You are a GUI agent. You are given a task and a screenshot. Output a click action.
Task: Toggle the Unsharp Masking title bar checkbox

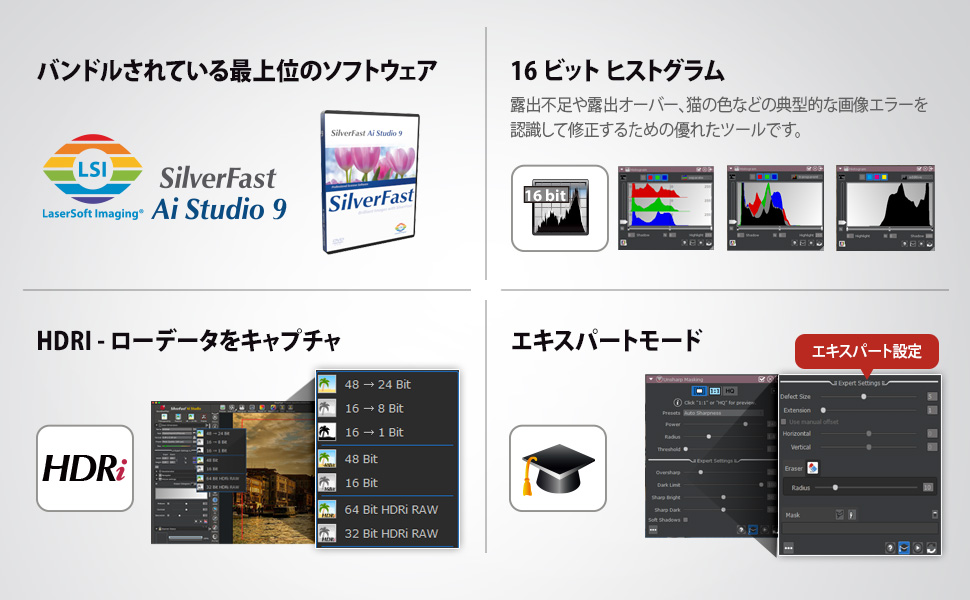coord(762,379)
